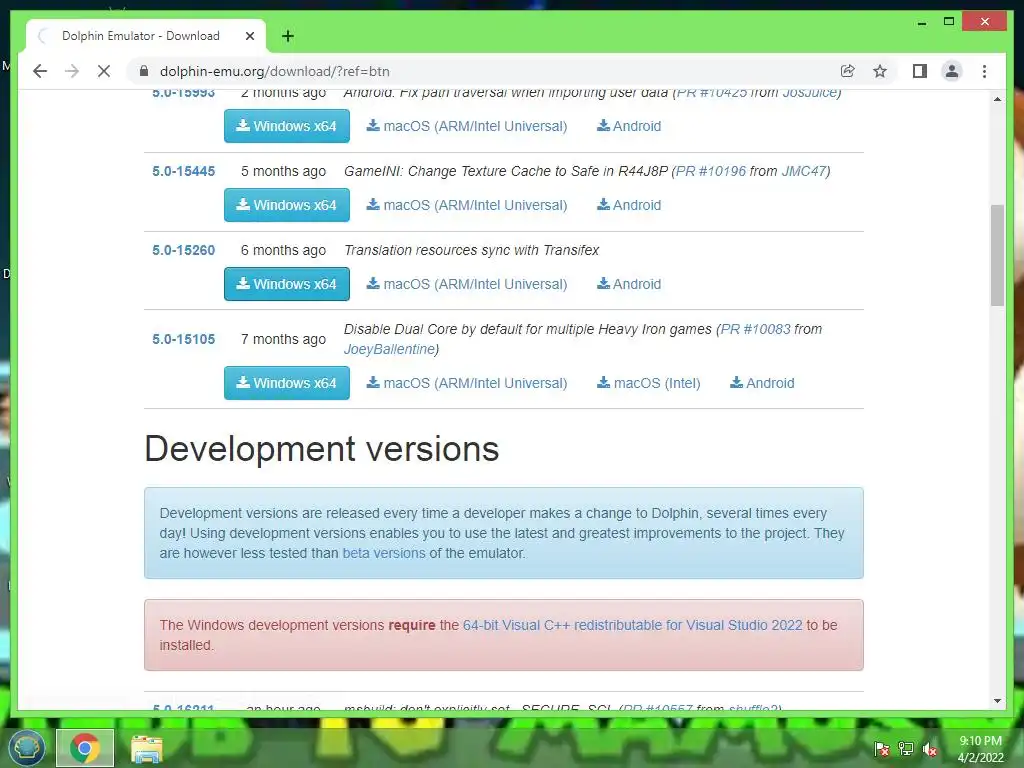Click the network tray icon
This screenshot has width=1024, height=768.
coord(906,748)
